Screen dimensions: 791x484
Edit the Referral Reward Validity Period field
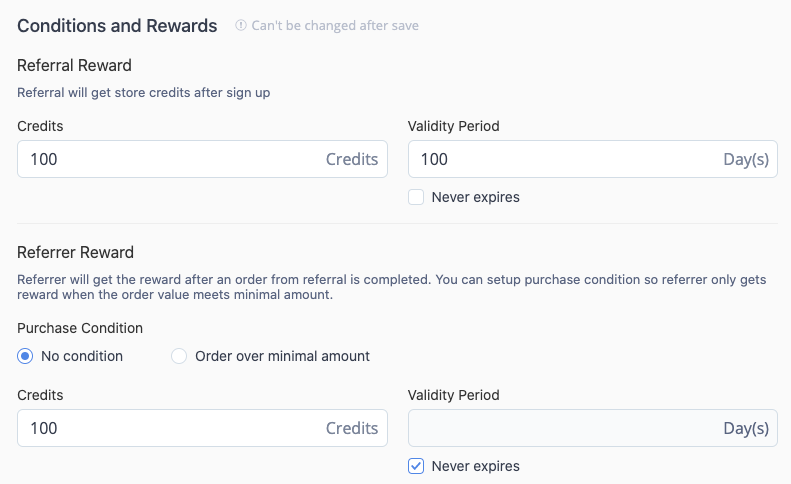tap(593, 159)
